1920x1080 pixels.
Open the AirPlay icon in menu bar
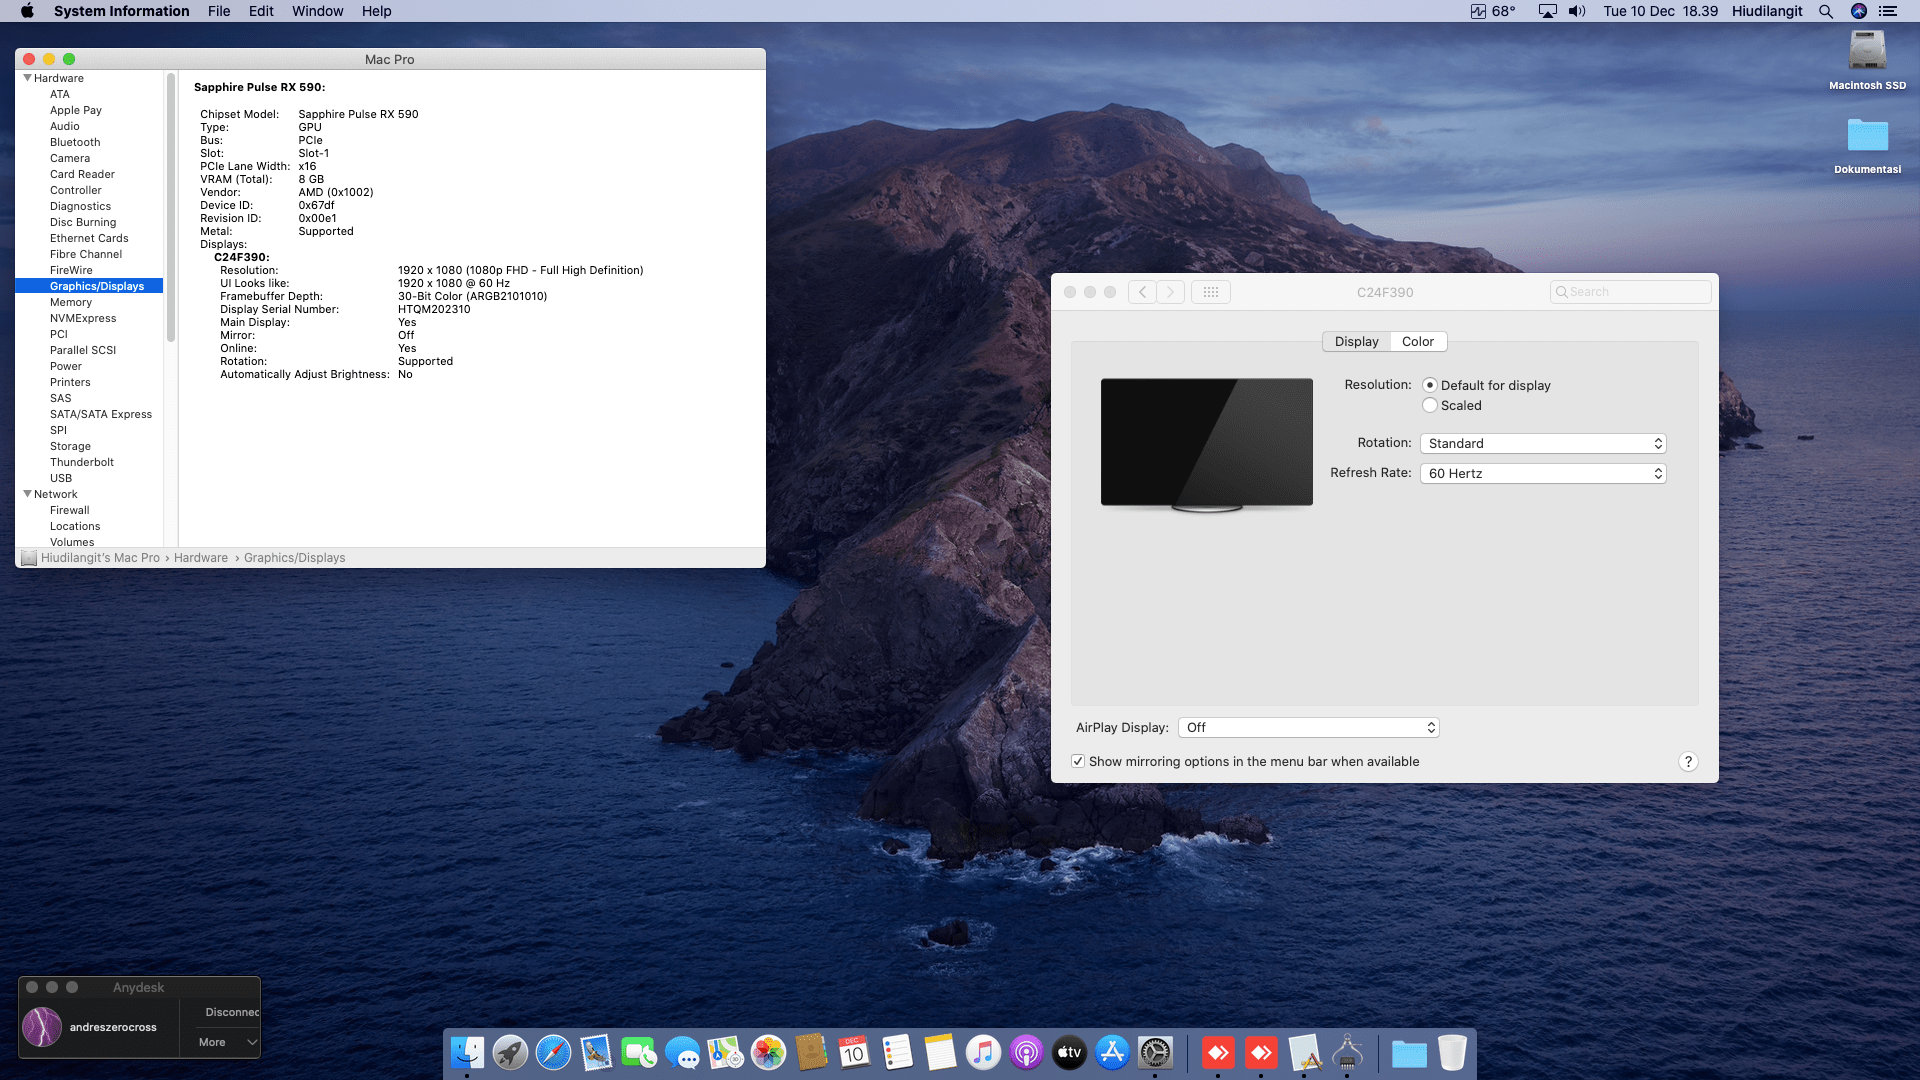pos(1547,11)
